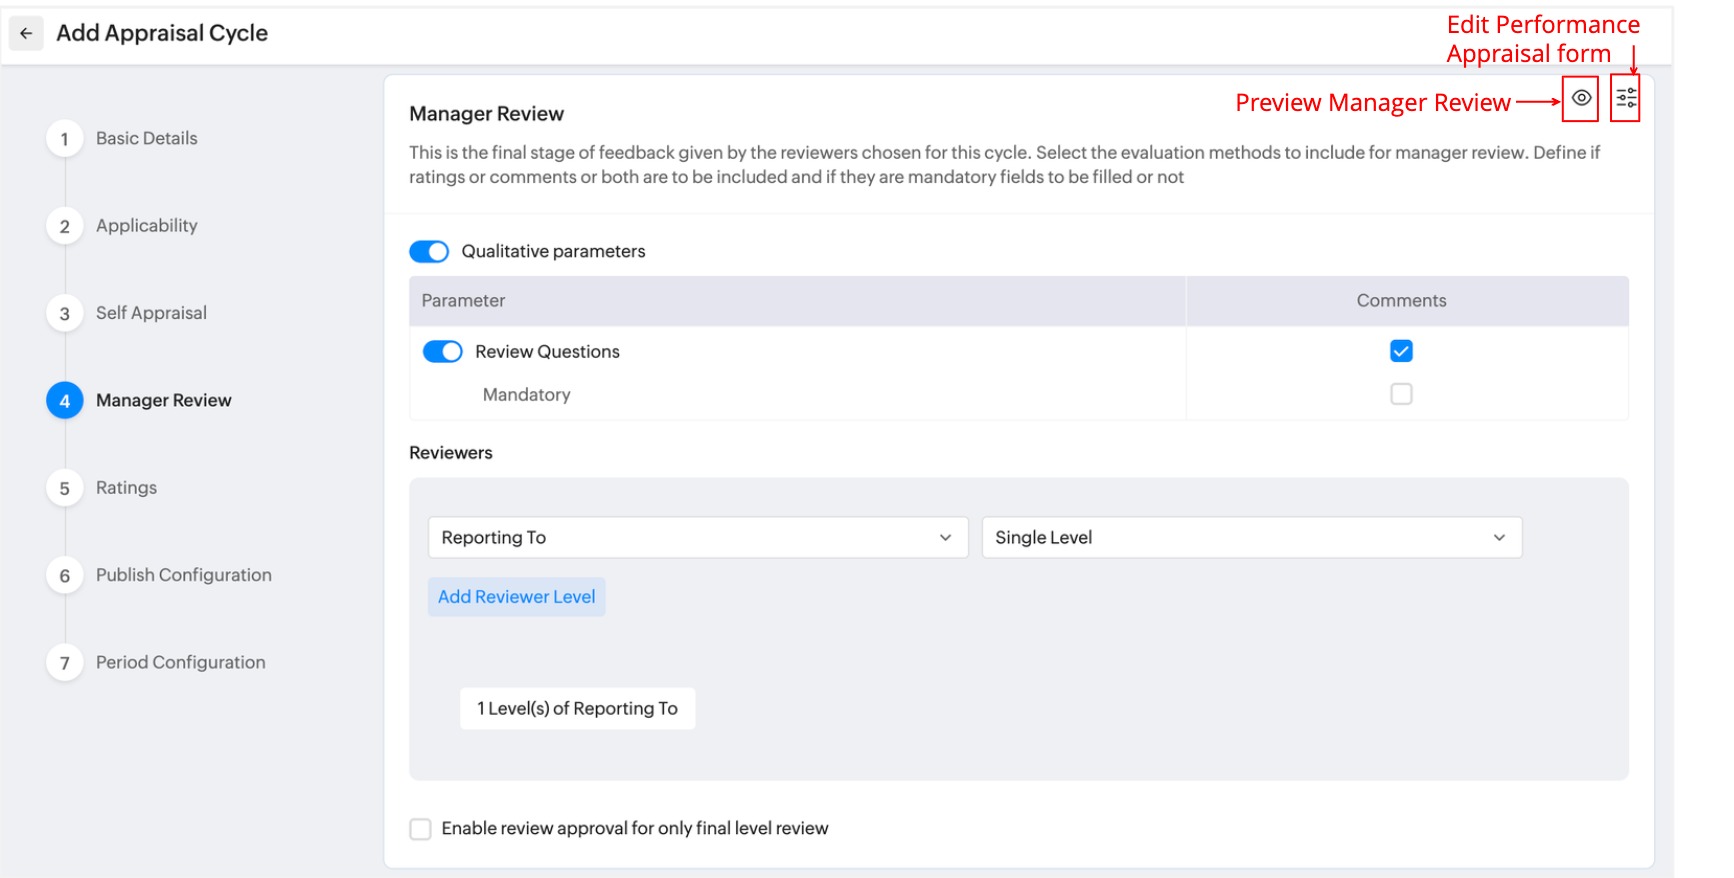1734x878 pixels.
Task: Turn off the Review Questions toggle
Action: 442,352
